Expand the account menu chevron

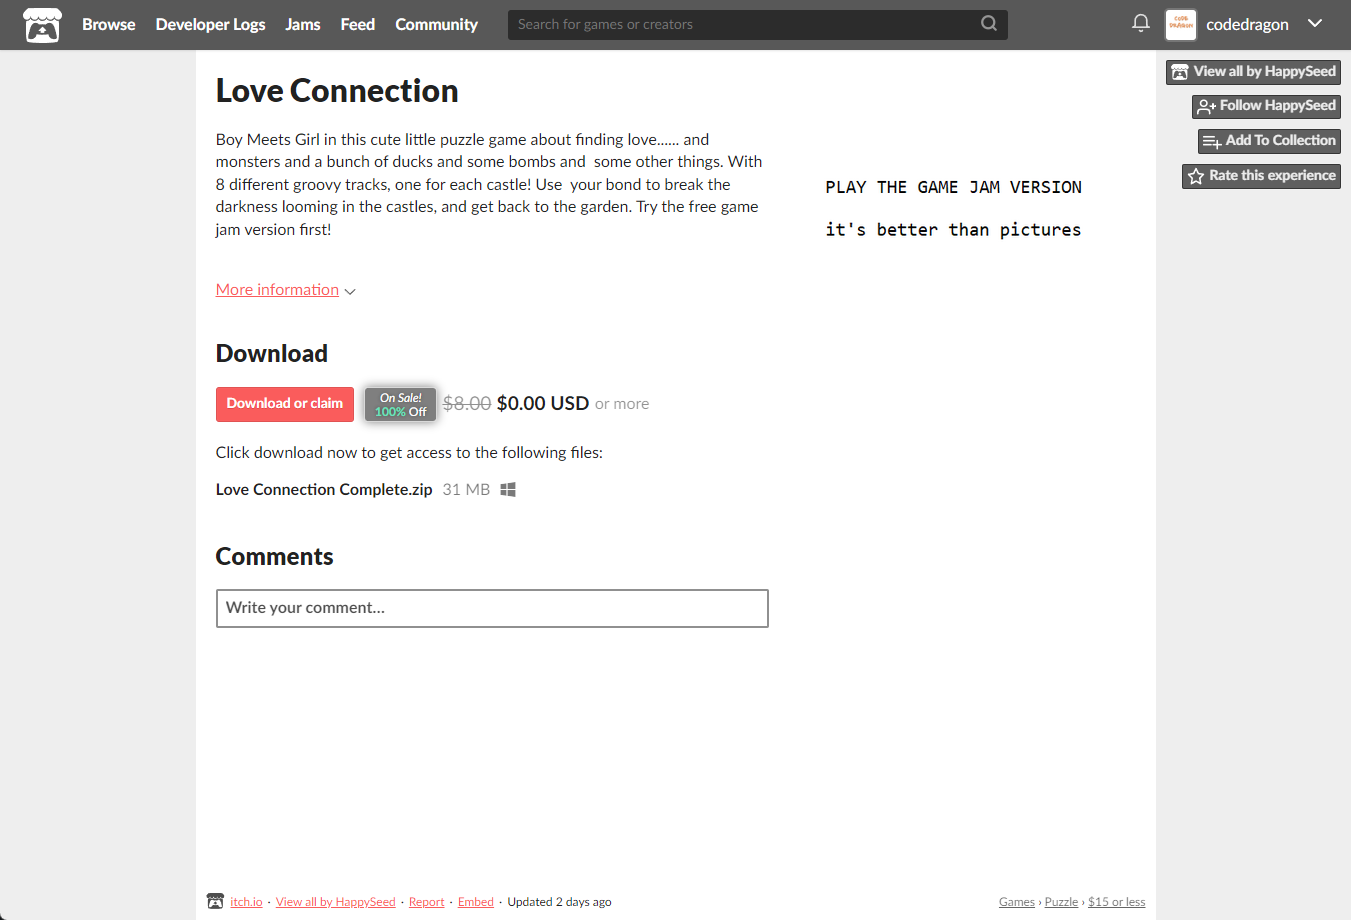tap(1315, 23)
